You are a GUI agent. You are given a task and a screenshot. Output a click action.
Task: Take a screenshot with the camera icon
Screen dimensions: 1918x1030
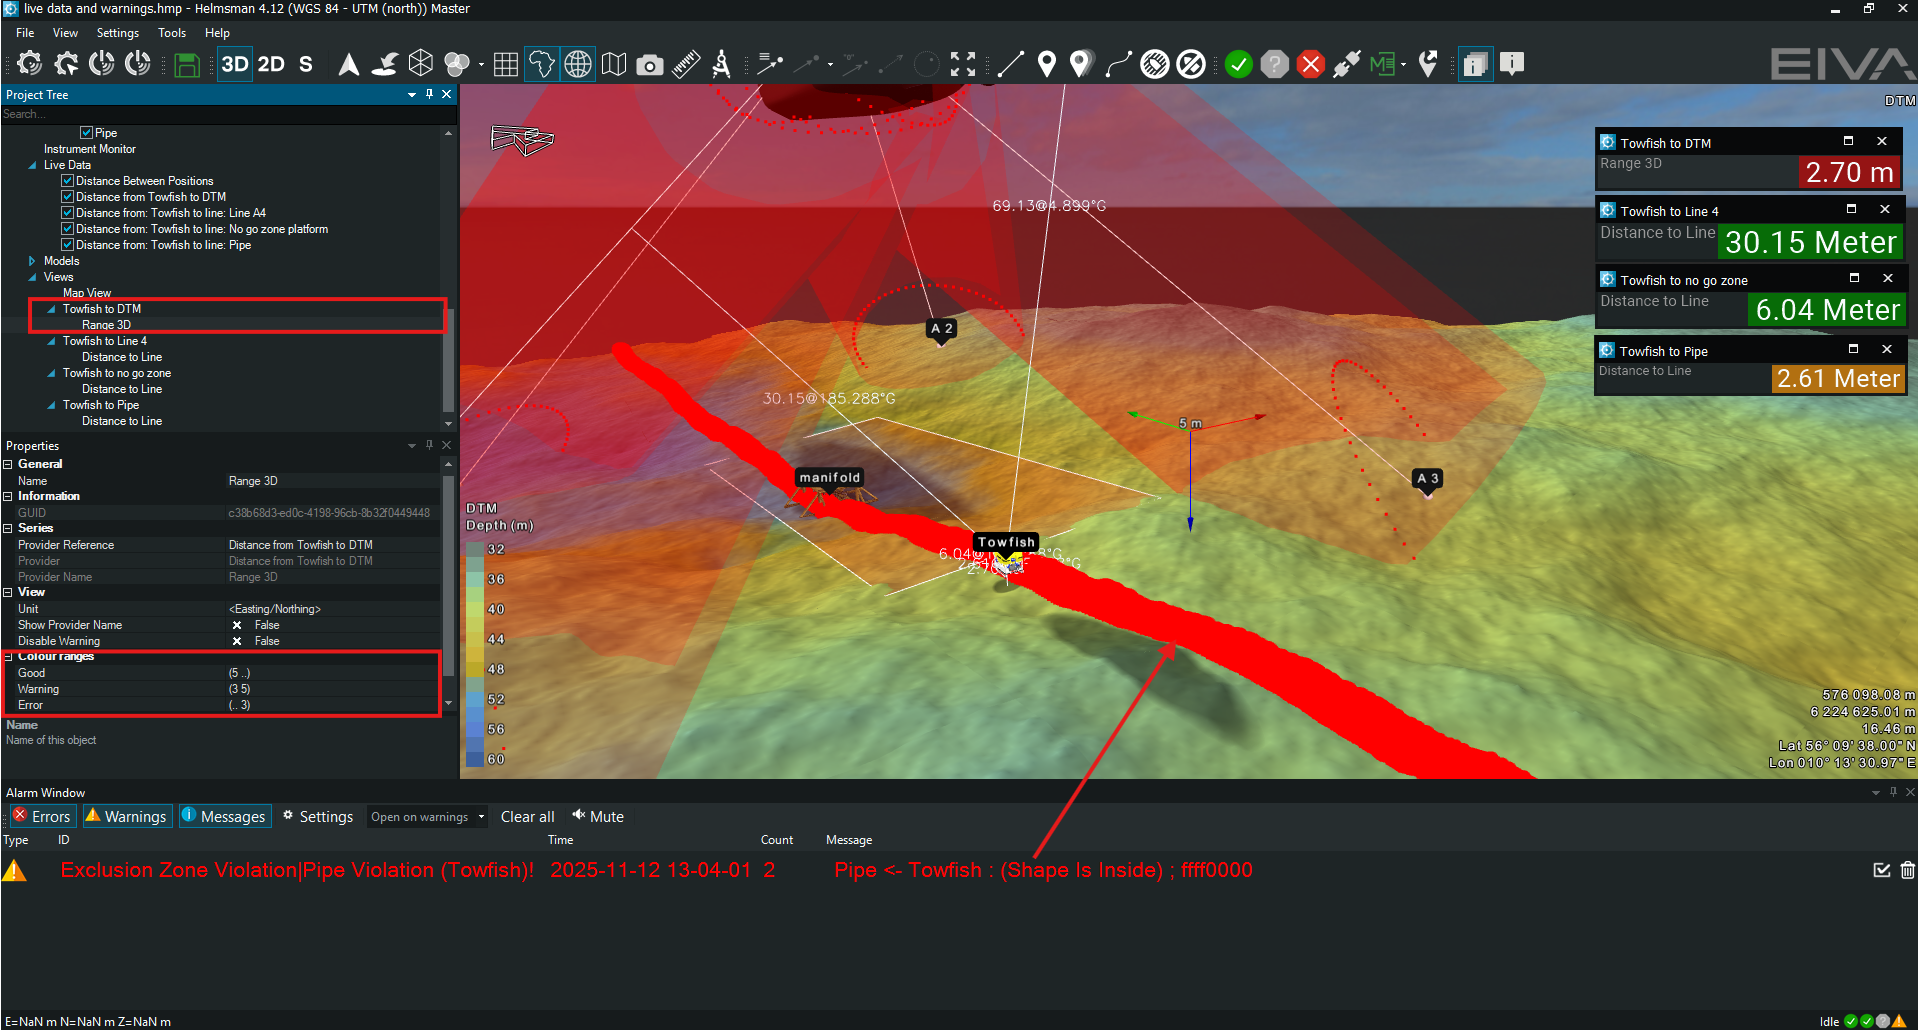click(x=650, y=65)
